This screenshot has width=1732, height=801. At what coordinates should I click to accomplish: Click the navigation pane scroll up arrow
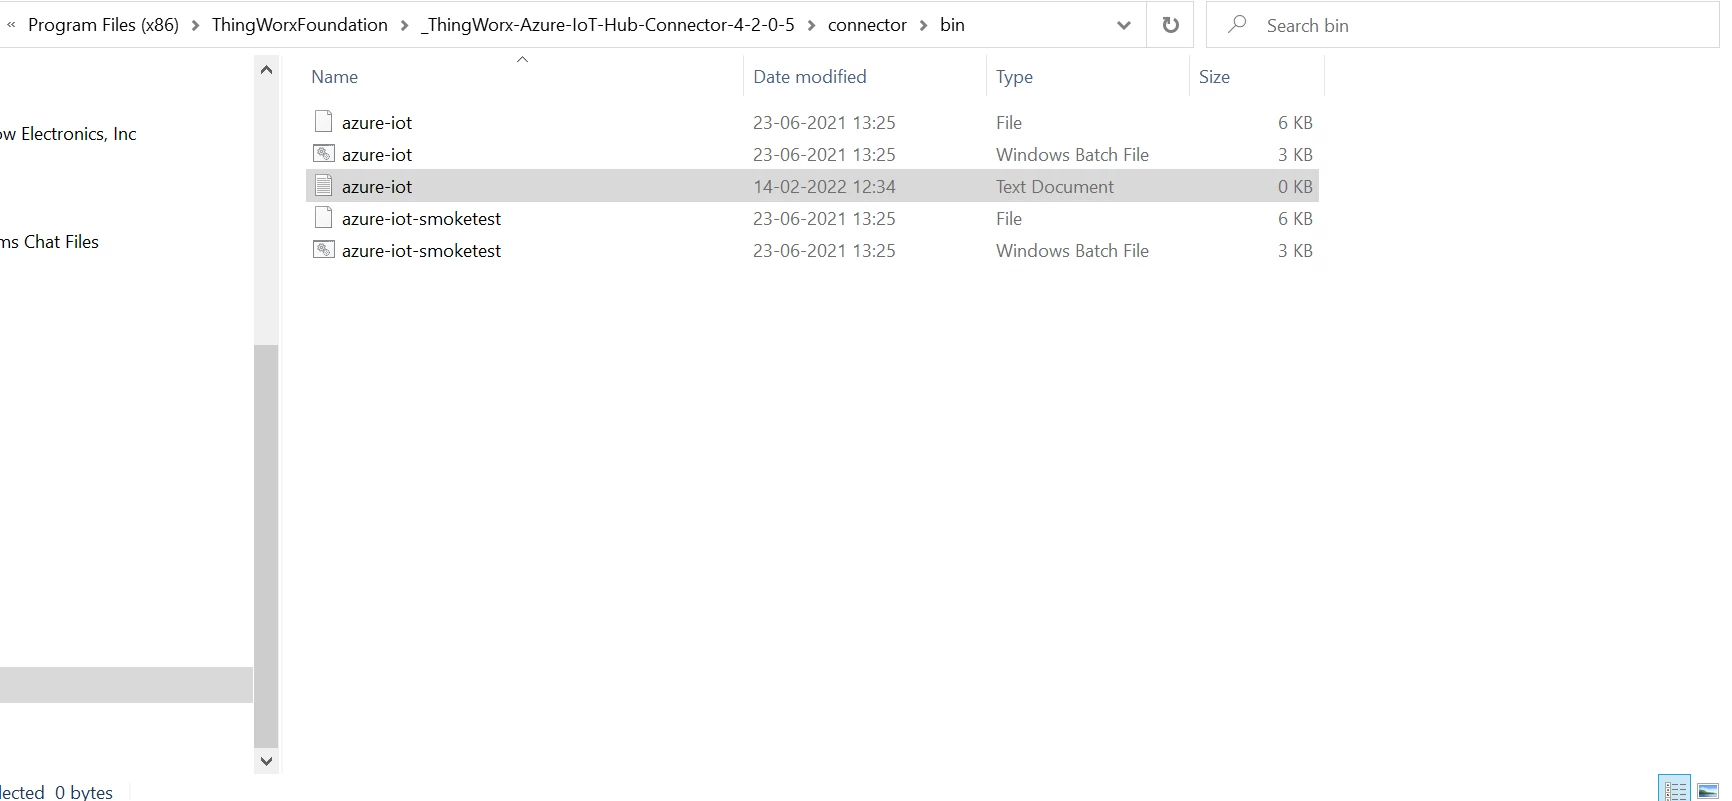pos(266,70)
